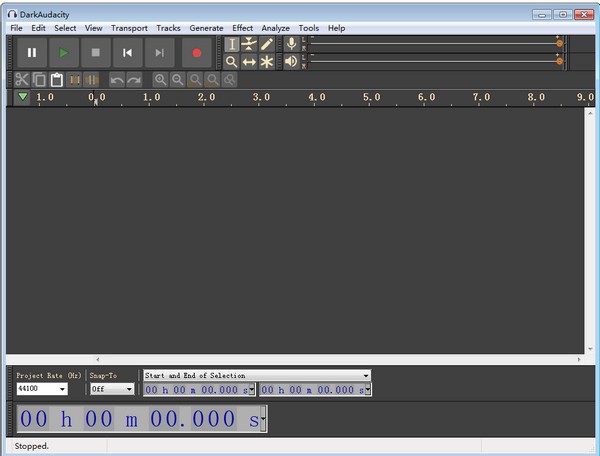Adjust the recording volume slider knob
The width and height of the screenshot is (600, 456).
point(559,44)
